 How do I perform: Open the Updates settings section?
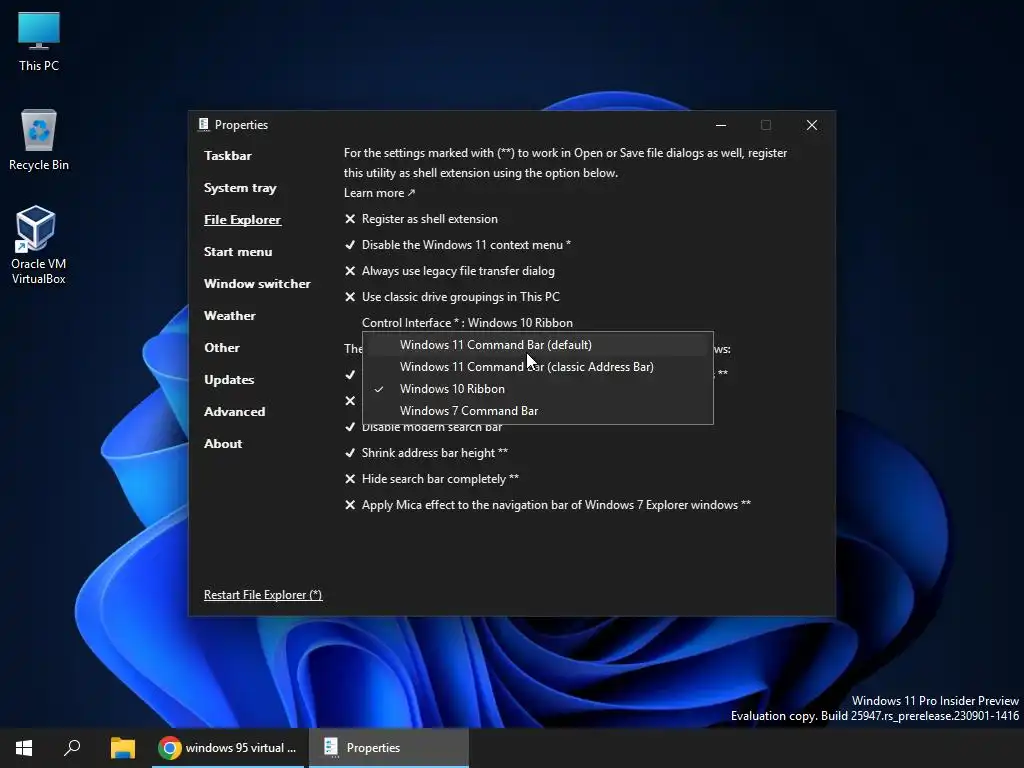coord(229,380)
